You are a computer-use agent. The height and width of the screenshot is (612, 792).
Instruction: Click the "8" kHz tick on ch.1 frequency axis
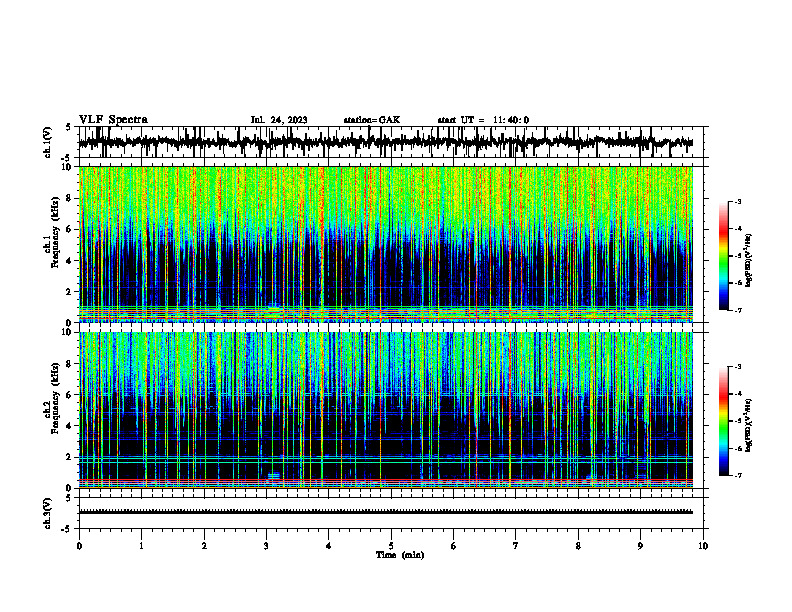click(70, 198)
